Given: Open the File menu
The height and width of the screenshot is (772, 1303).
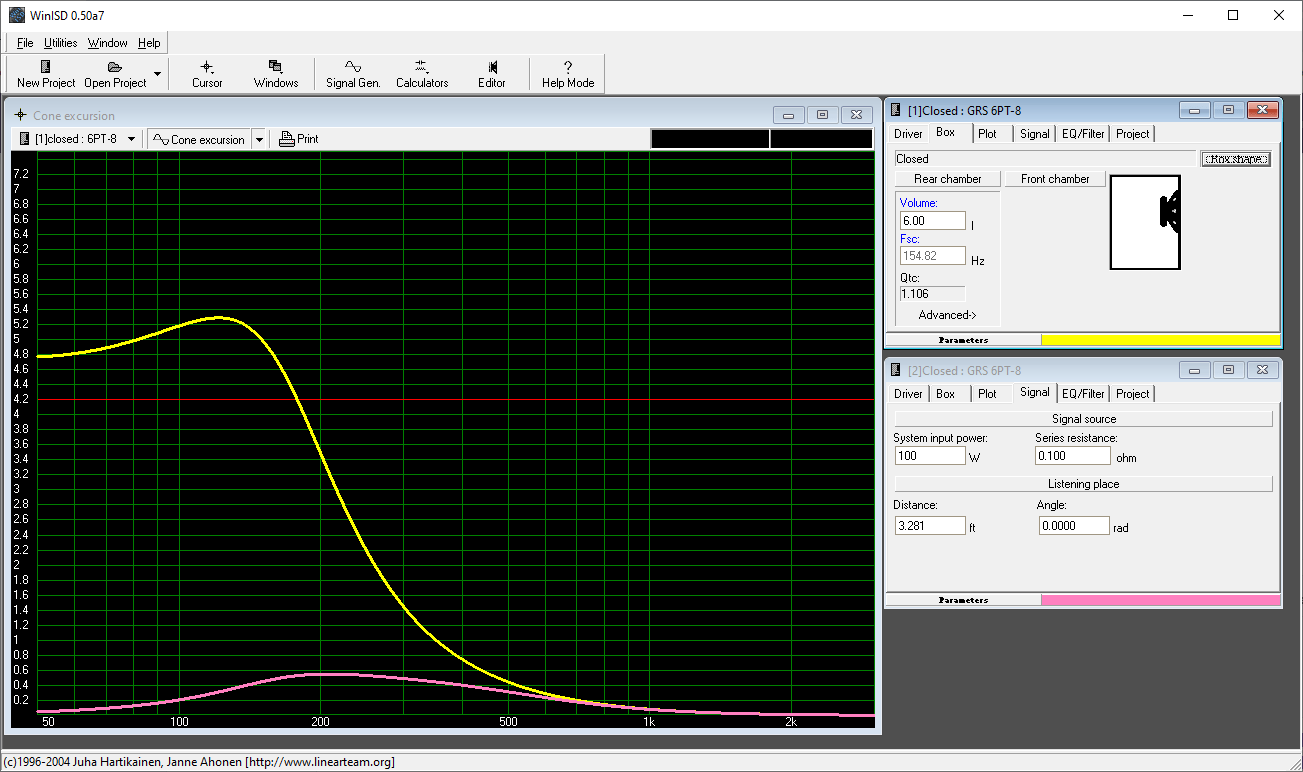Looking at the screenshot, I should tap(25, 43).
